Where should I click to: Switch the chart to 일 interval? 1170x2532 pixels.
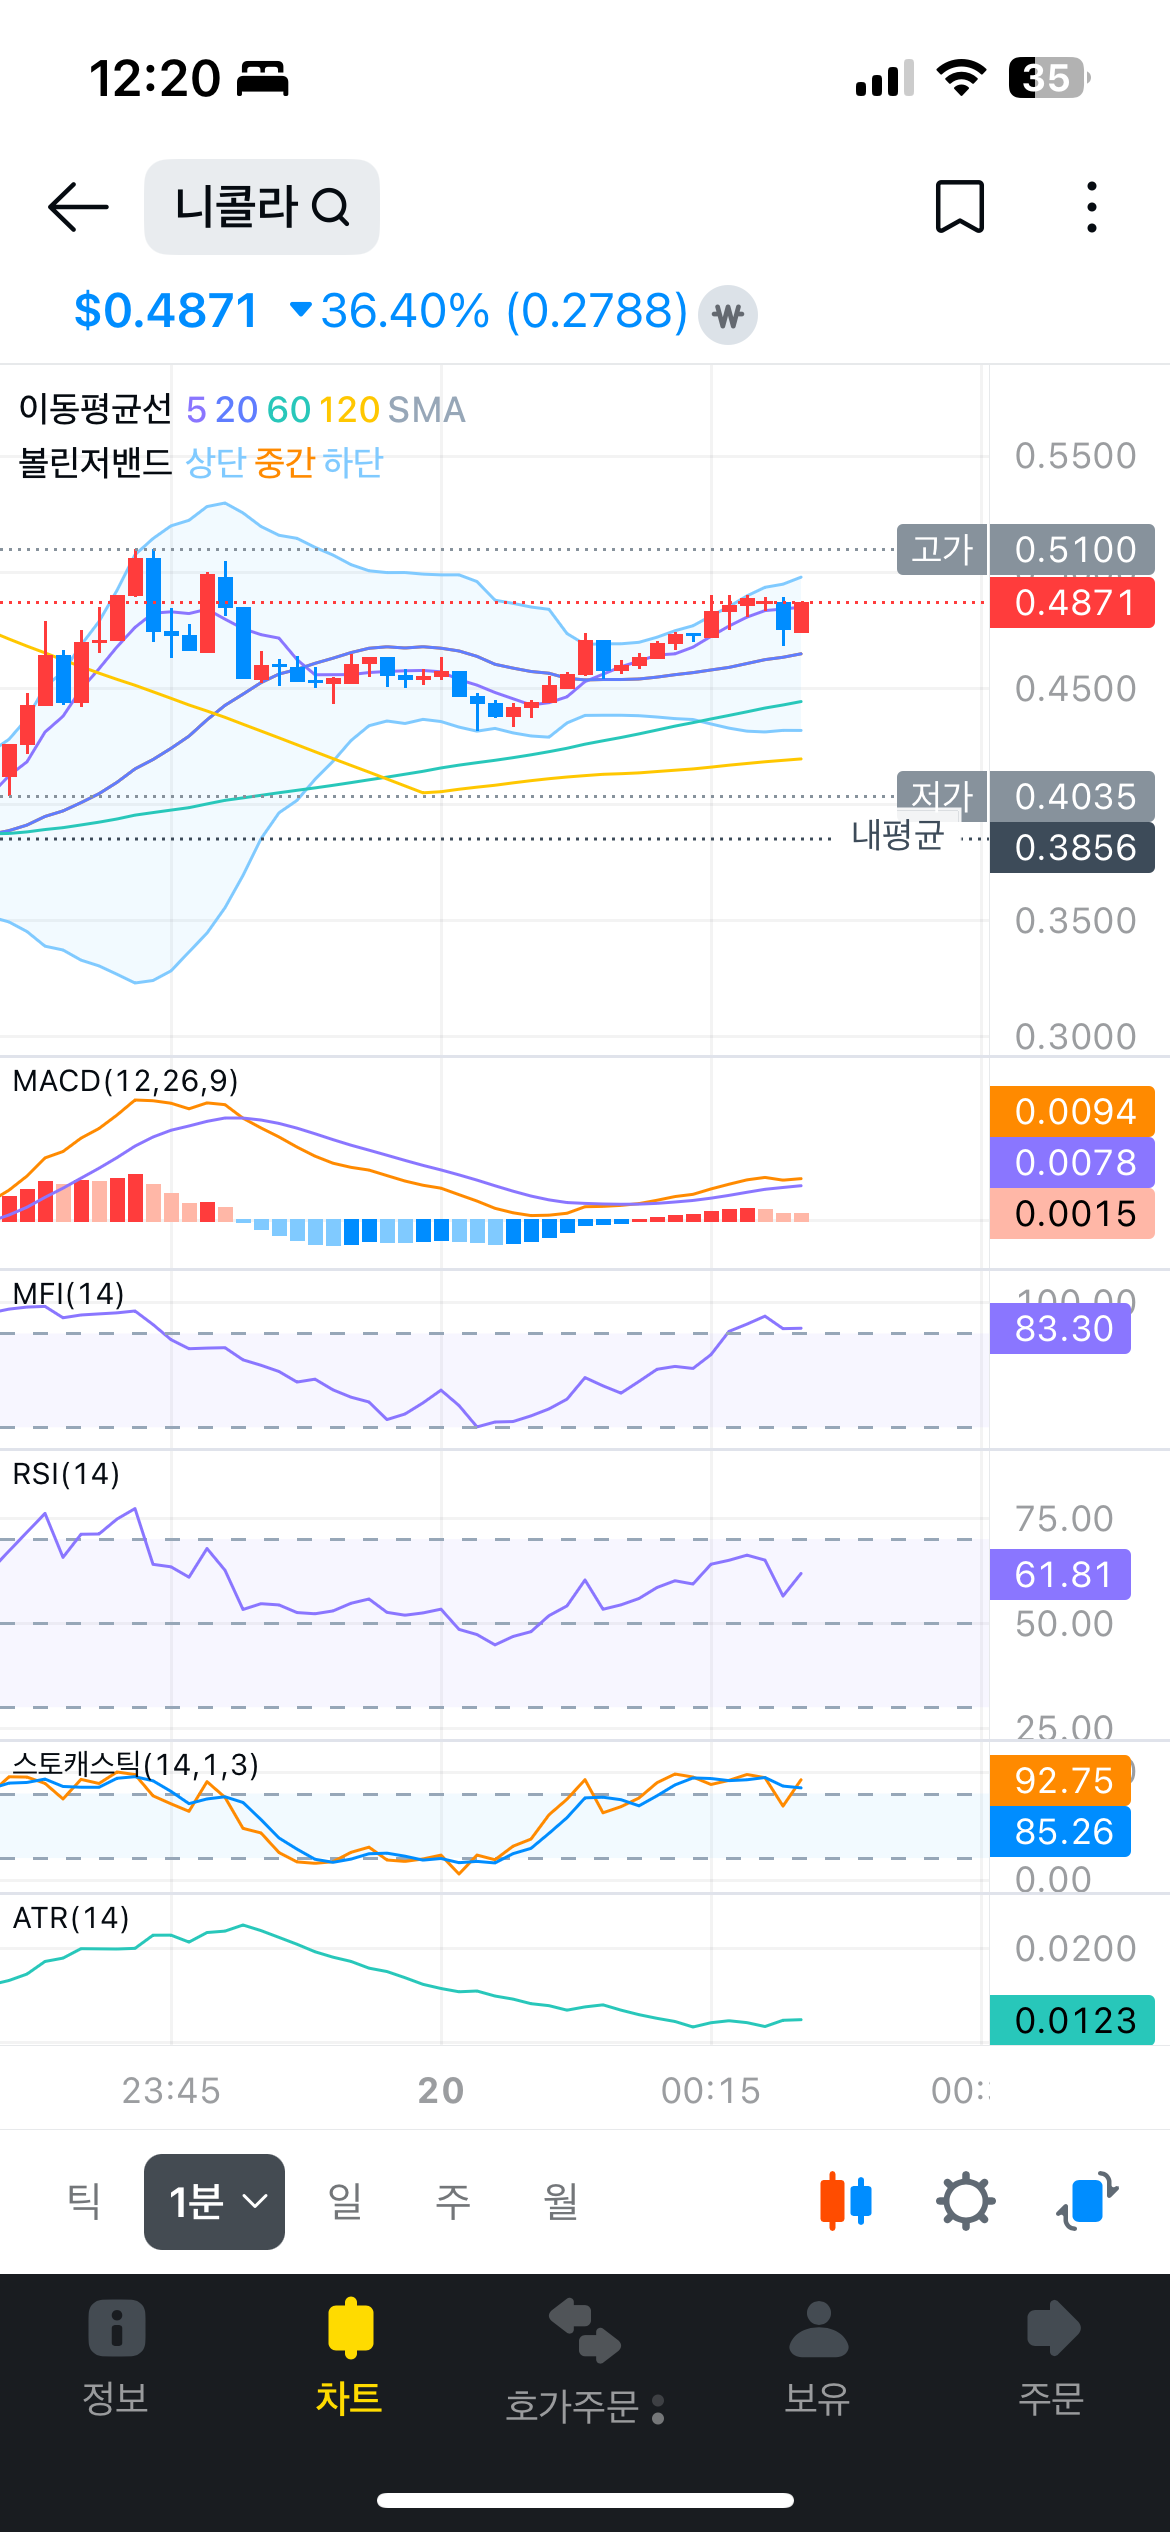click(x=345, y=2201)
